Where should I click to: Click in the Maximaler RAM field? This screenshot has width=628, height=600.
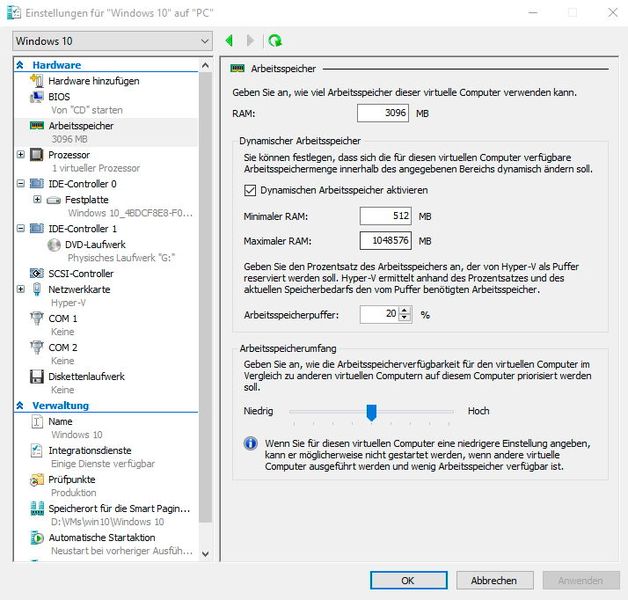click(385, 240)
